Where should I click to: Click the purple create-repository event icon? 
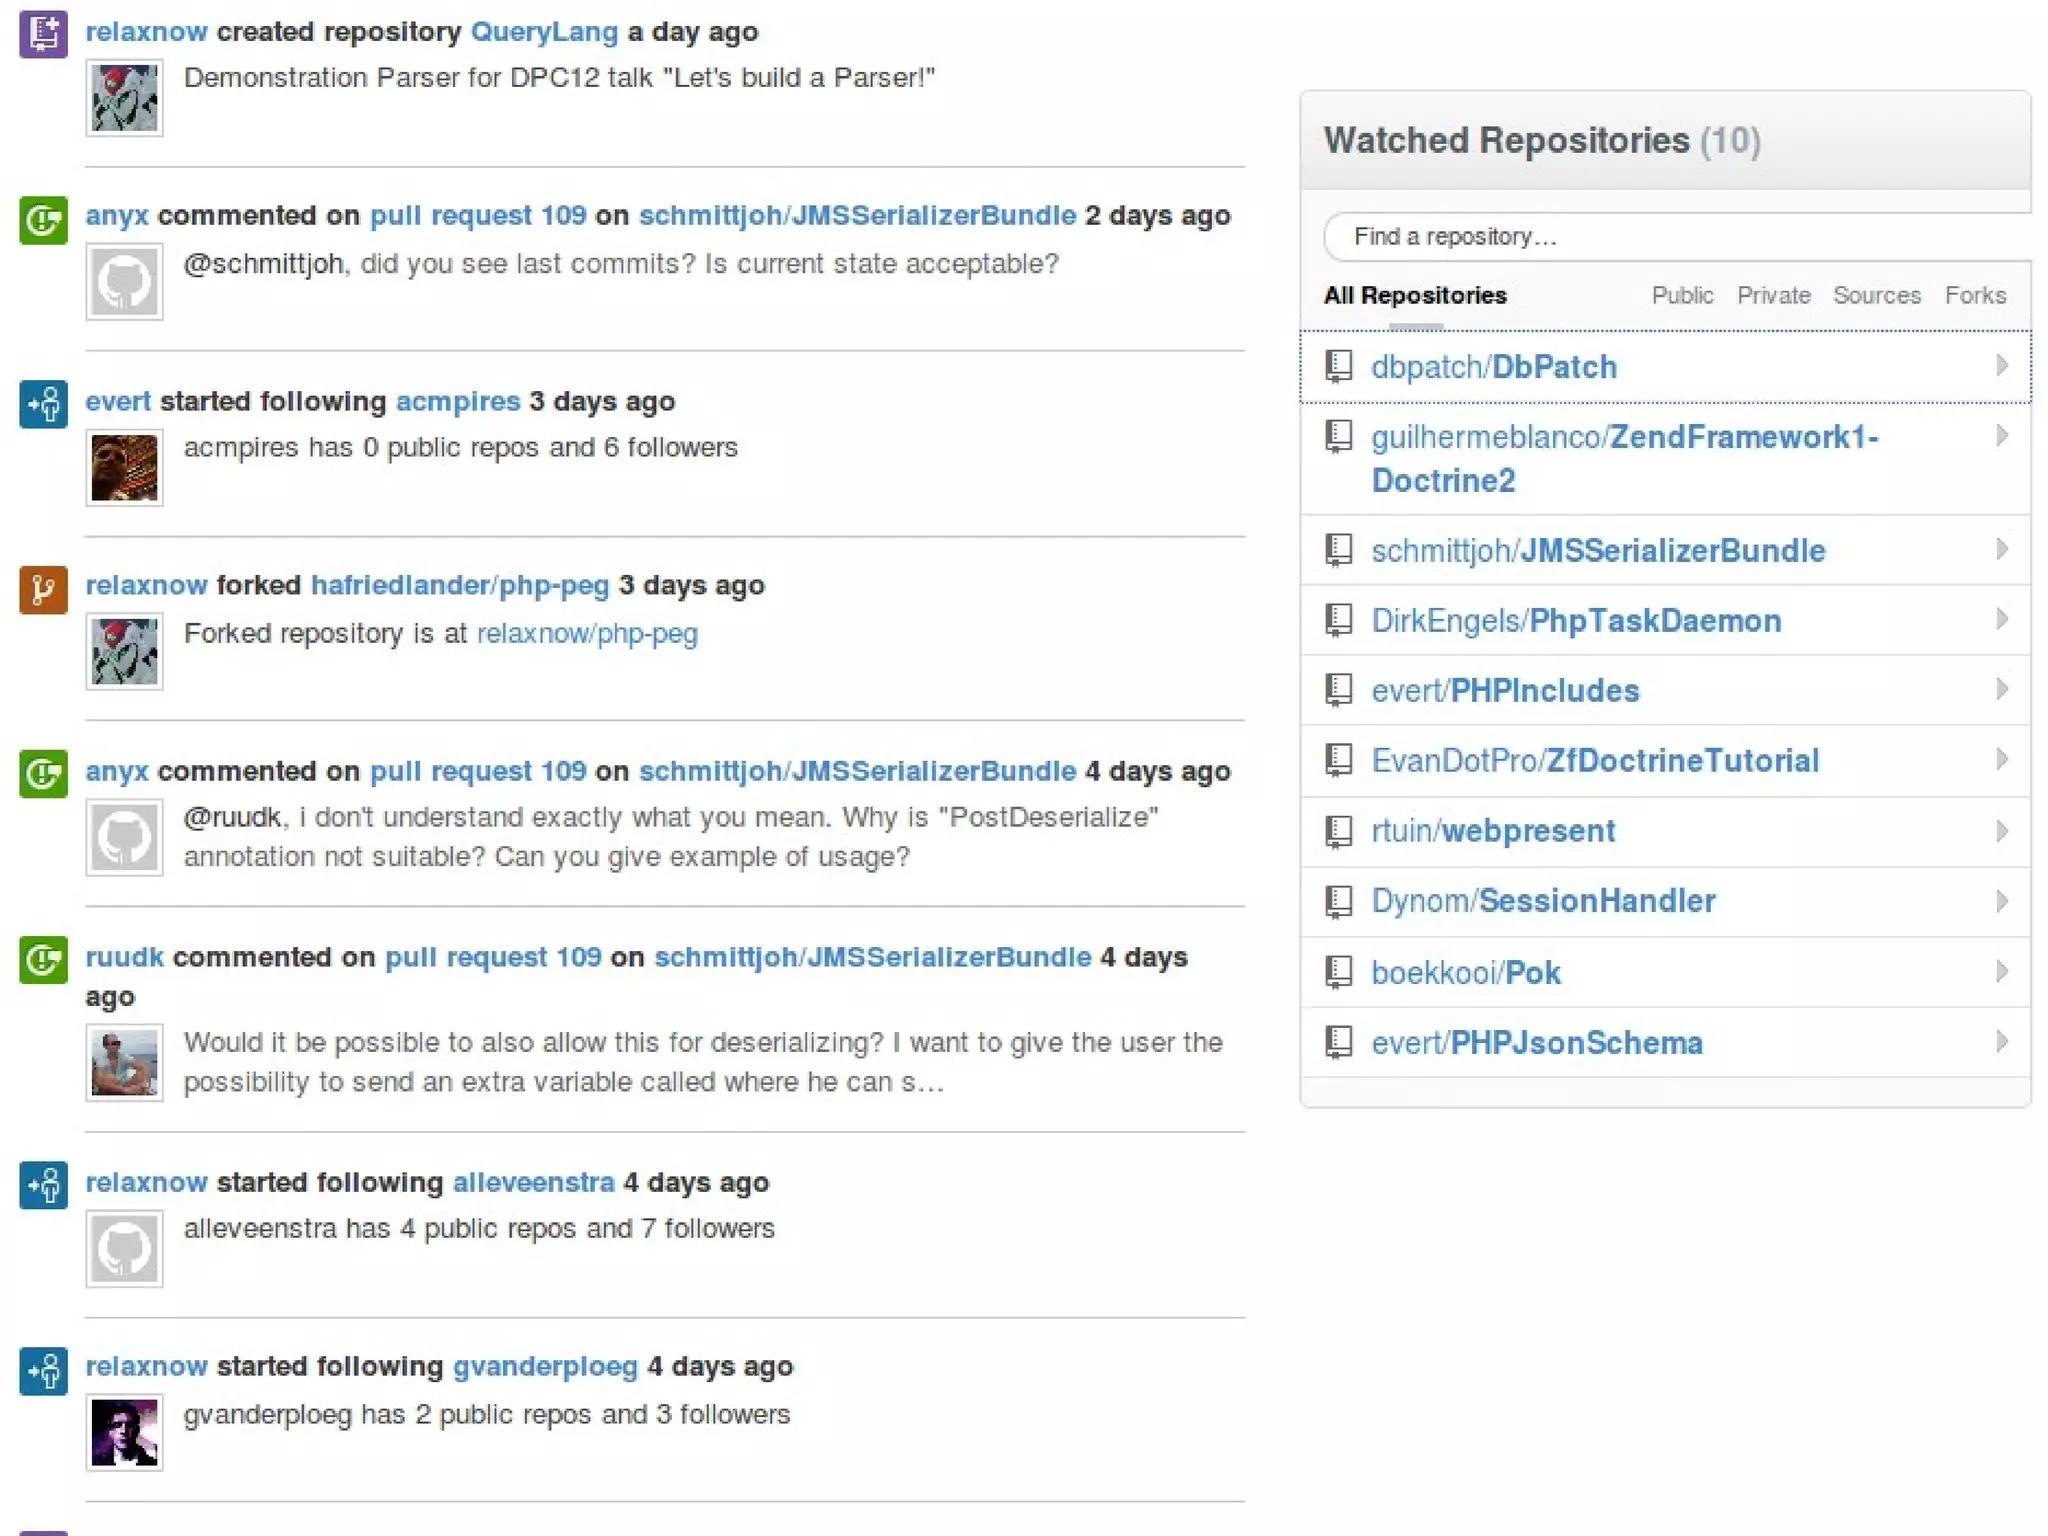[43, 34]
